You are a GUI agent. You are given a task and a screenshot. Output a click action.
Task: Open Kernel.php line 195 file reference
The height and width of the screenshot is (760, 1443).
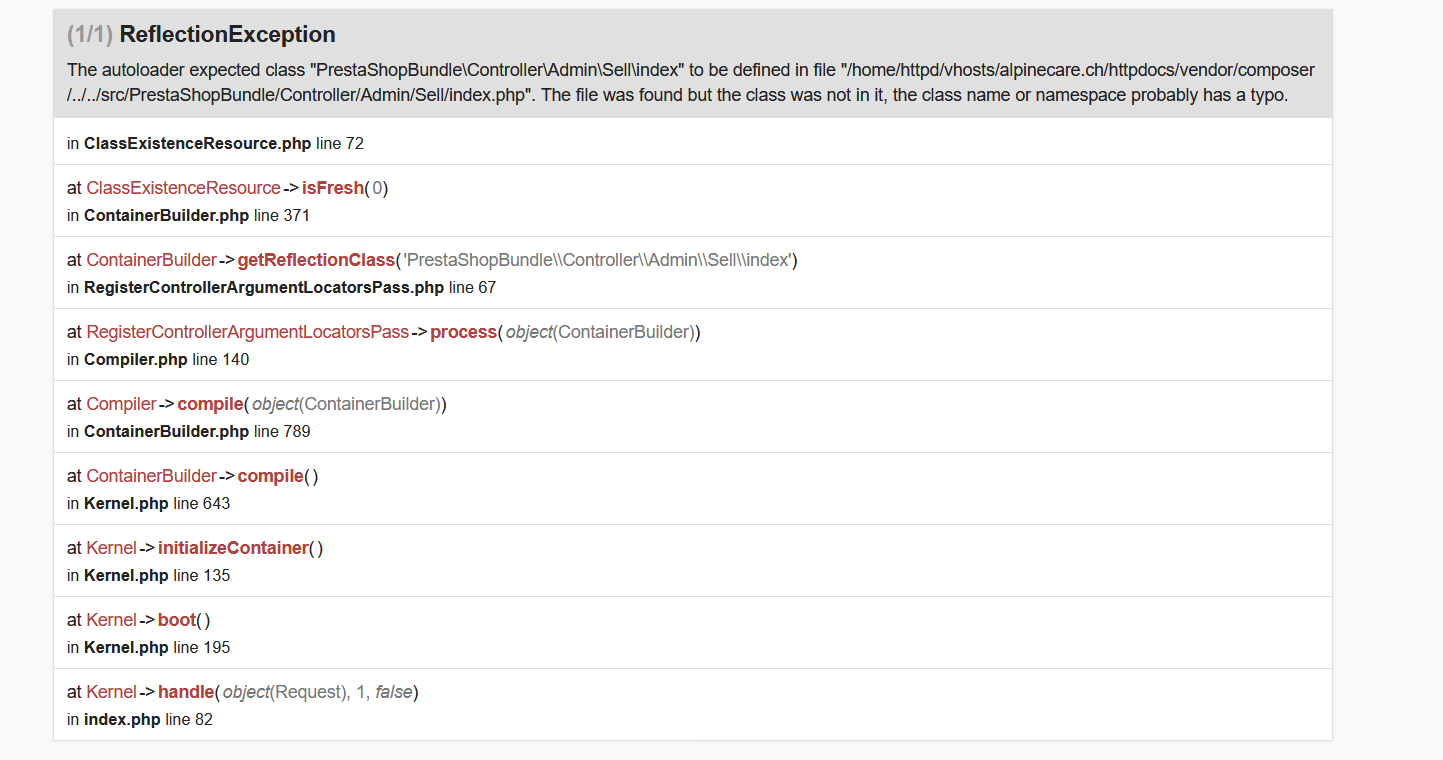126,647
